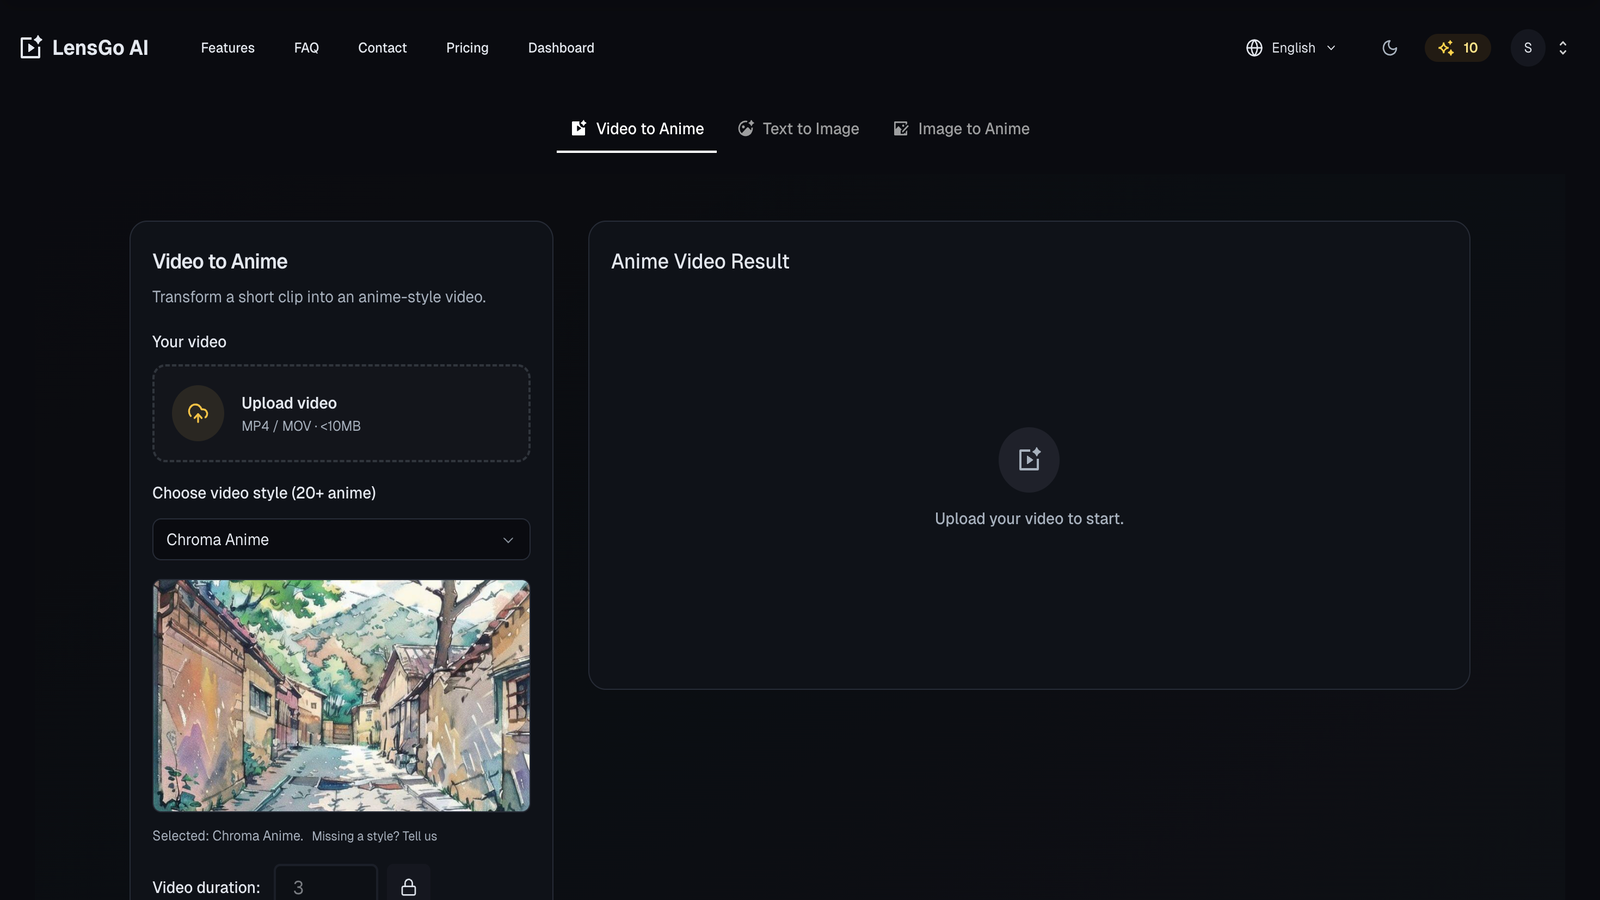Screen dimensions: 1600x900
Task: Go to the Dashboard link
Action: pos(561,48)
